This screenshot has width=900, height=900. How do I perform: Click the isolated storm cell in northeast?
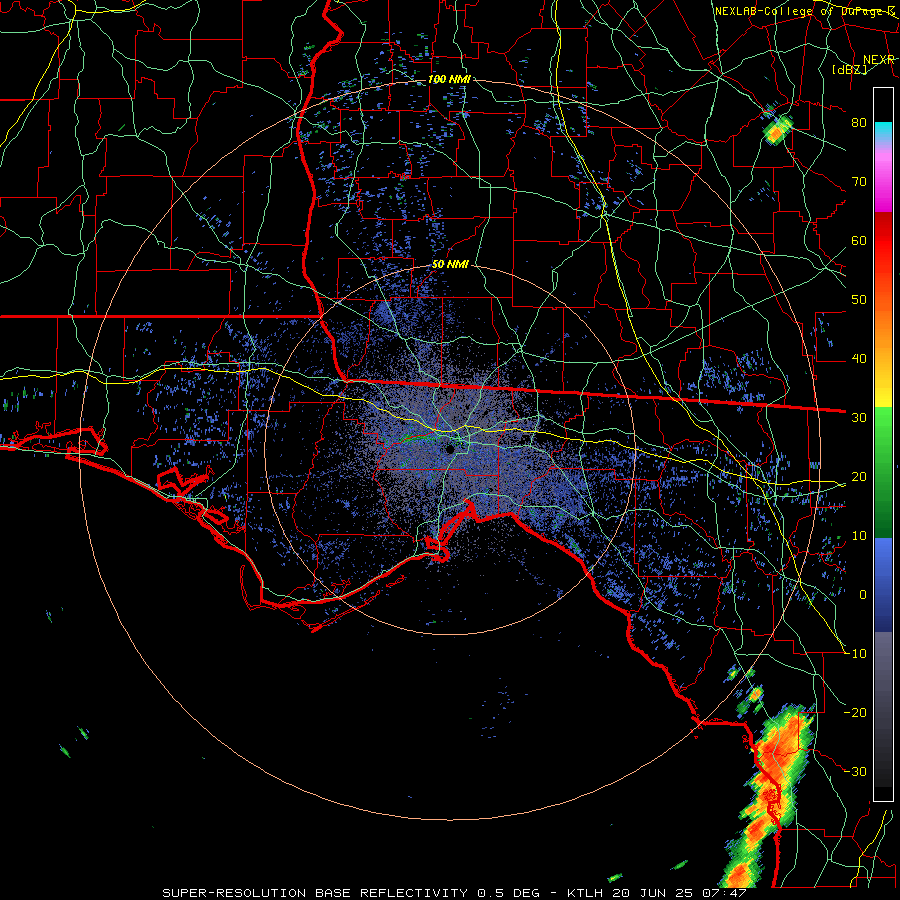[x=777, y=130]
